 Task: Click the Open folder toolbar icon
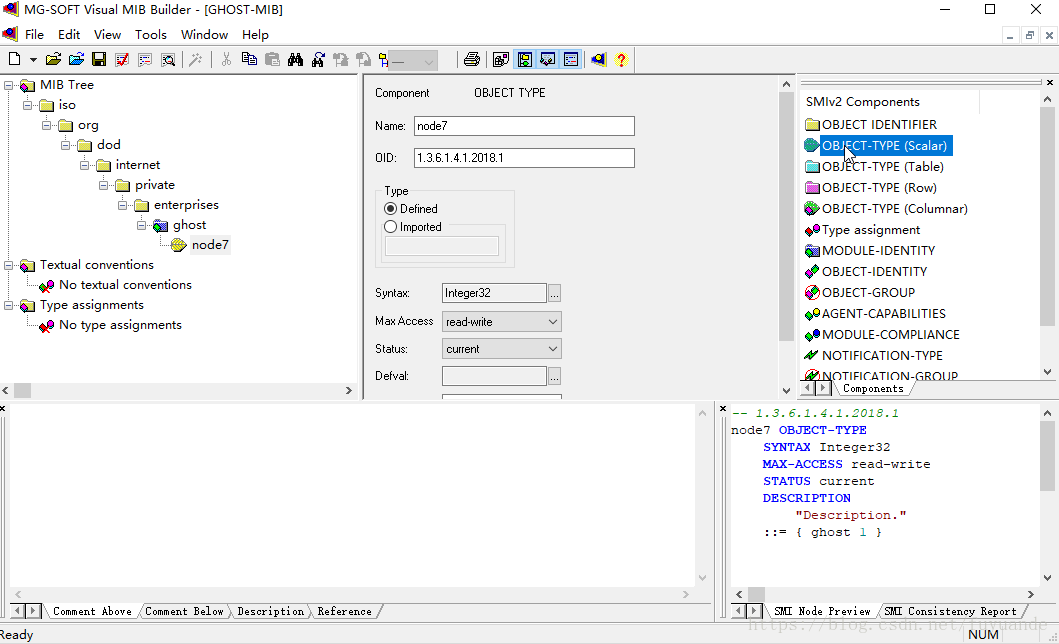coord(53,59)
